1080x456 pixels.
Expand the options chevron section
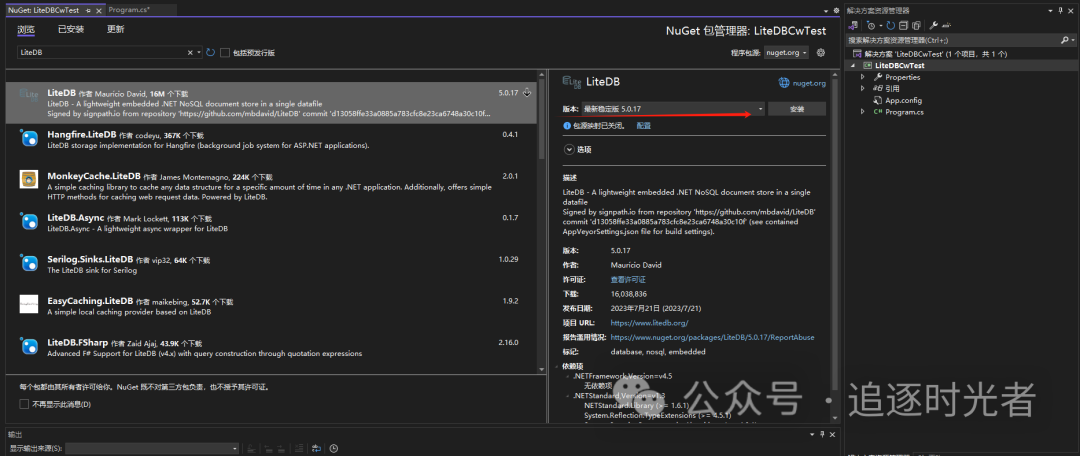coord(569,149)
